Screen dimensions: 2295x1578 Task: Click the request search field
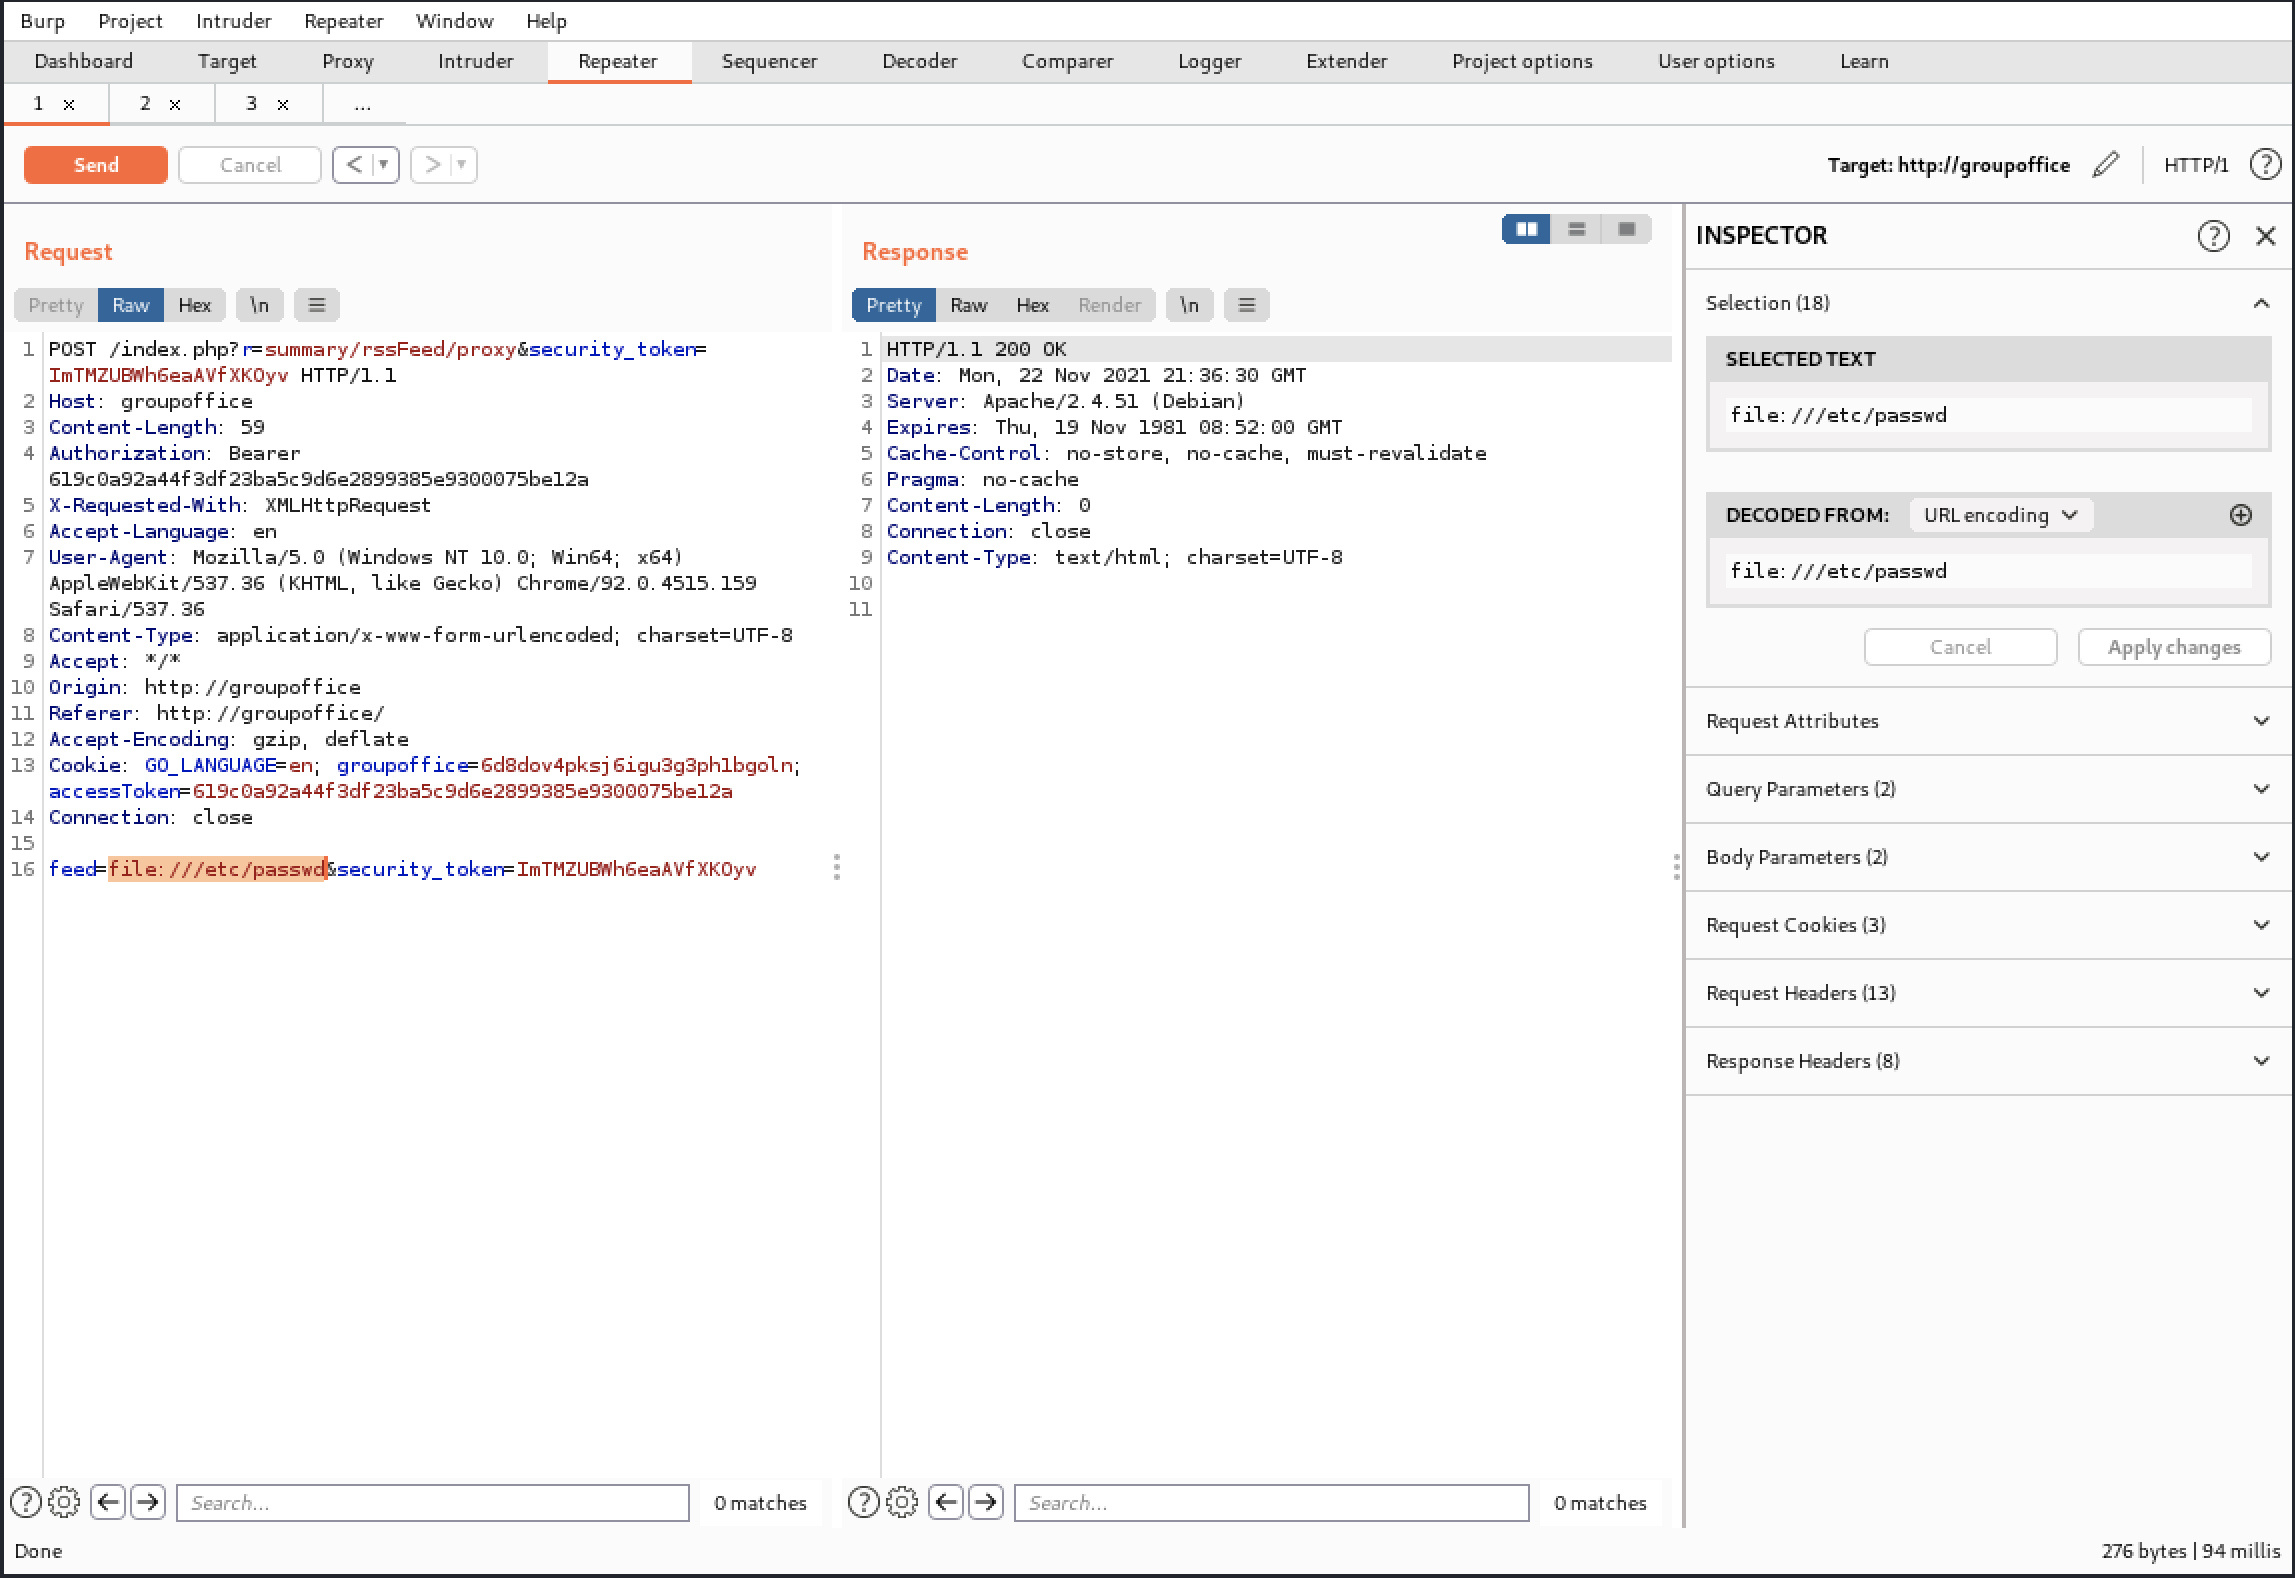(x=433, y=1502)
